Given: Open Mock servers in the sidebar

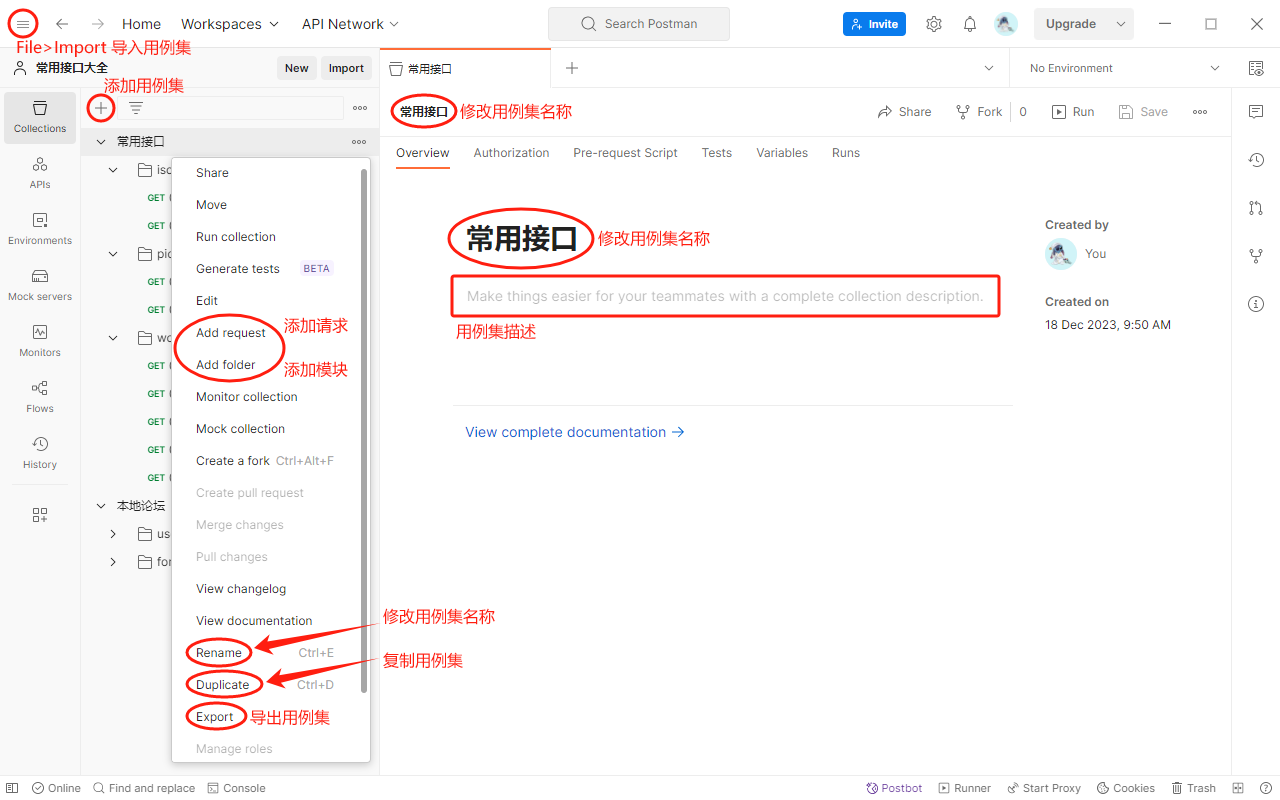Looking at the screenshot, I should pos(40,285).
